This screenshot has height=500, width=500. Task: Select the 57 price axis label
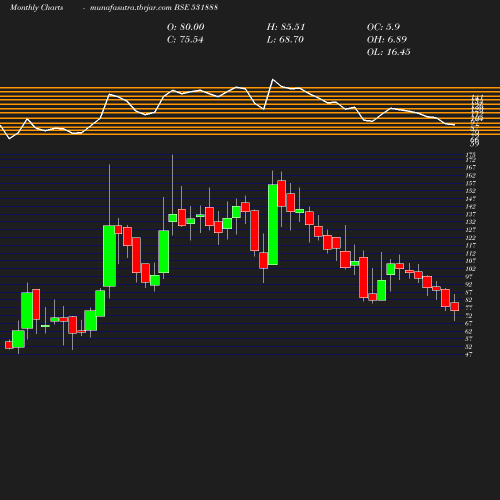click(x=469, y=339)
